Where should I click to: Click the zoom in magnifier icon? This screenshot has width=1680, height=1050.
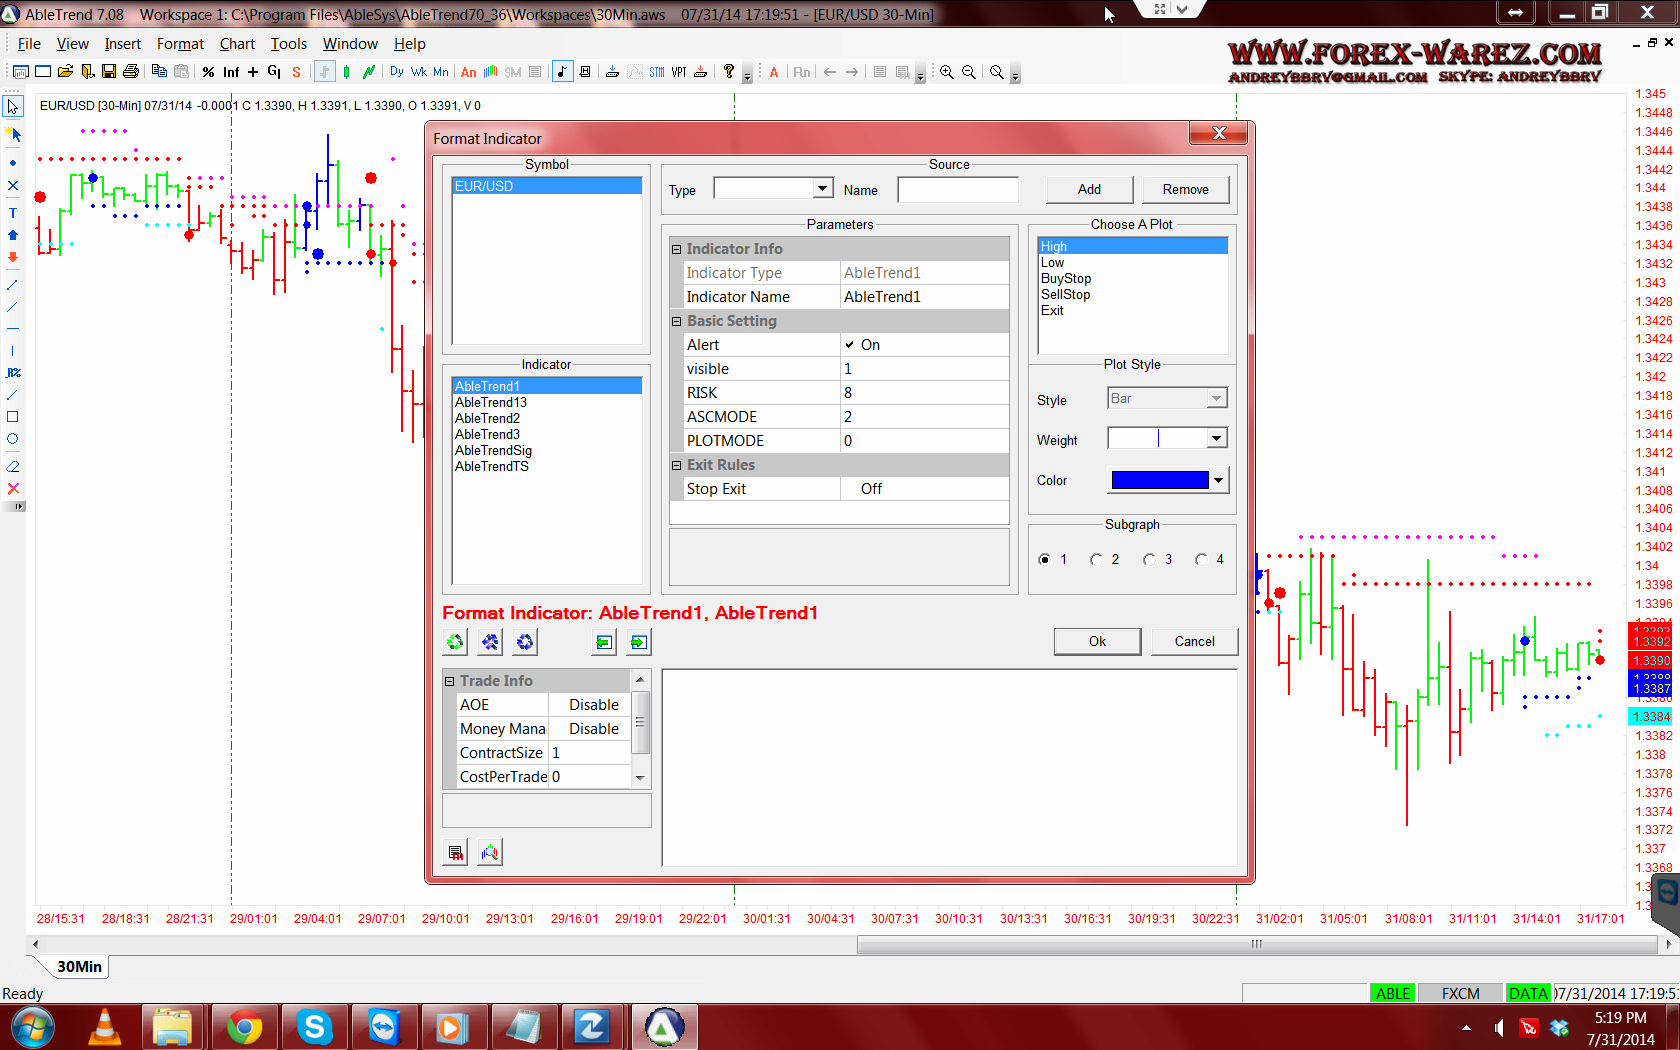pyautogui.click(x=946, y=72)
